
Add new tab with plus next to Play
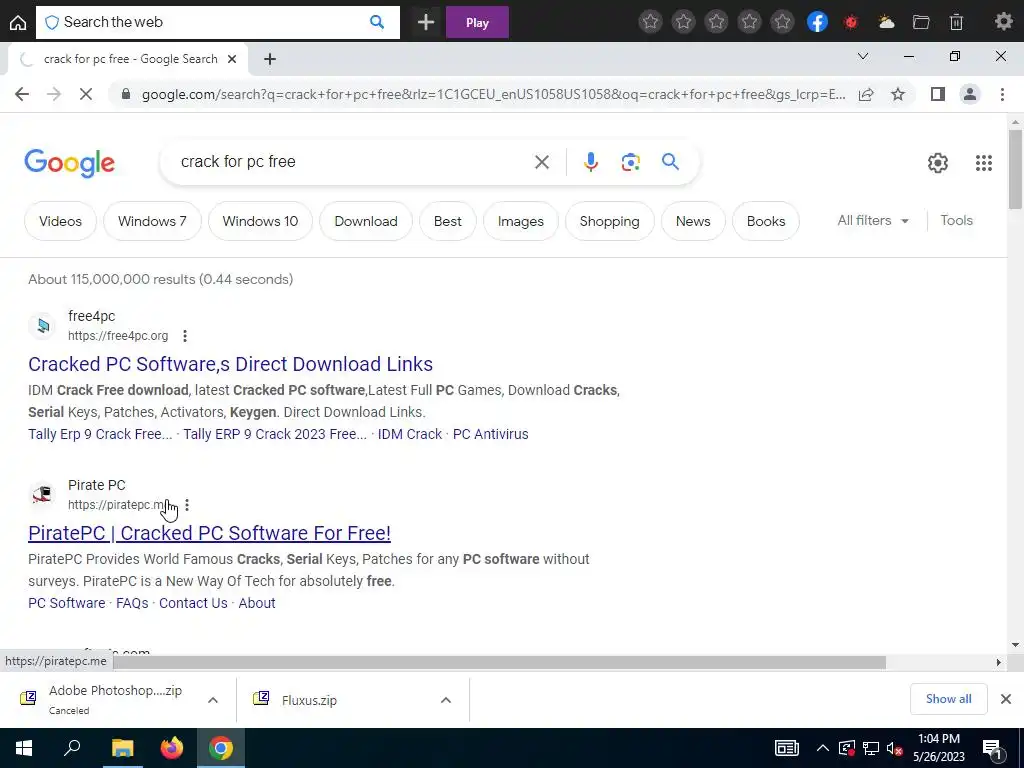pyautogui.click(x=426, y=23)
